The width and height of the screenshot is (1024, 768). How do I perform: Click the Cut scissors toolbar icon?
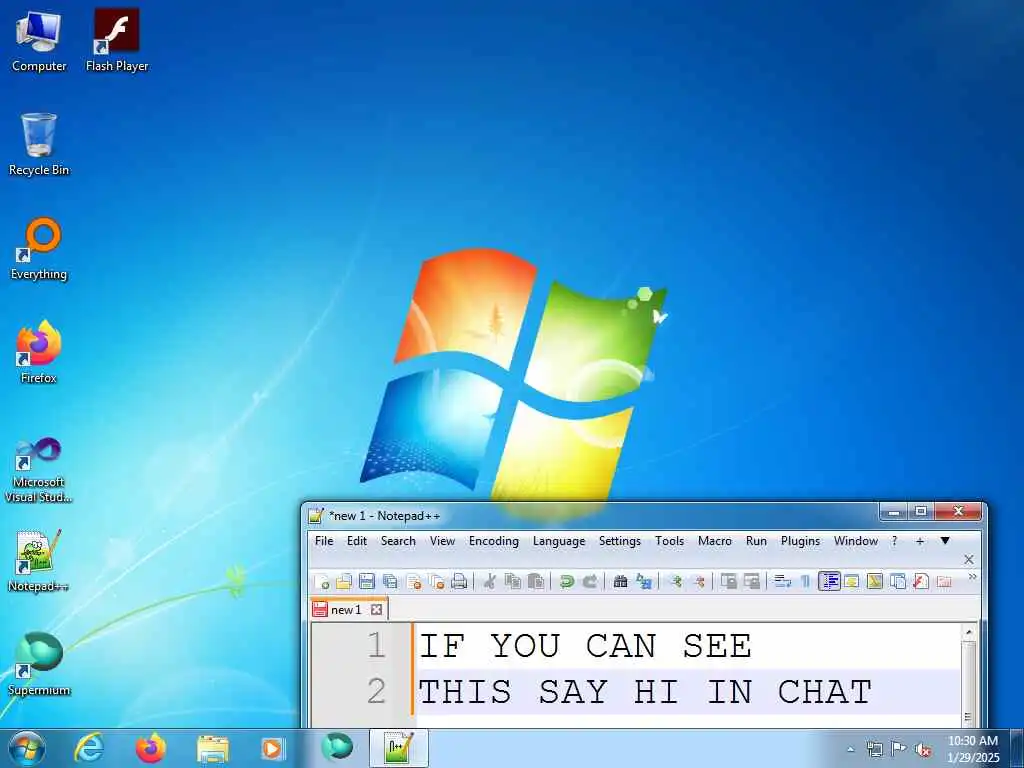pos(490,581)
